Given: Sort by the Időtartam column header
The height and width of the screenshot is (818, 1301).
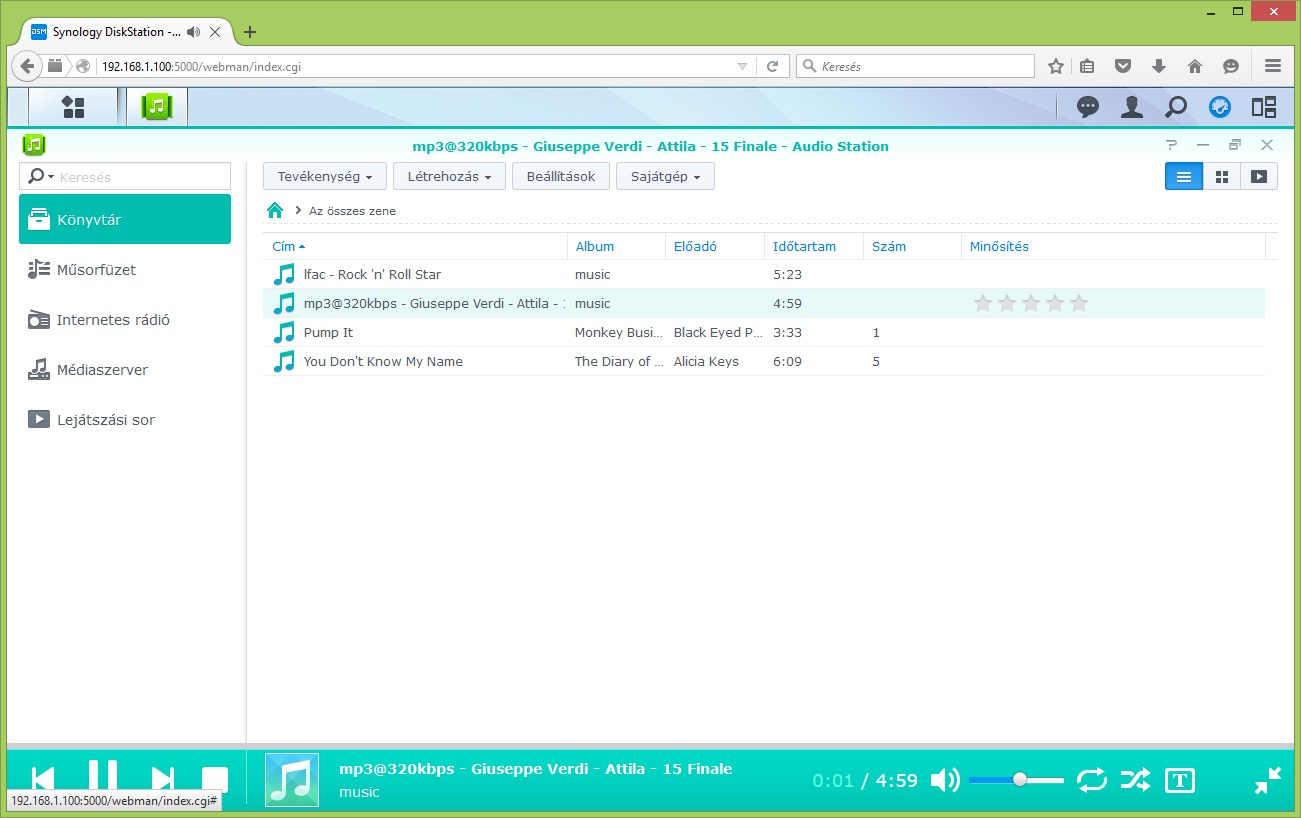Looking at the screenshot, I should 814,246.
